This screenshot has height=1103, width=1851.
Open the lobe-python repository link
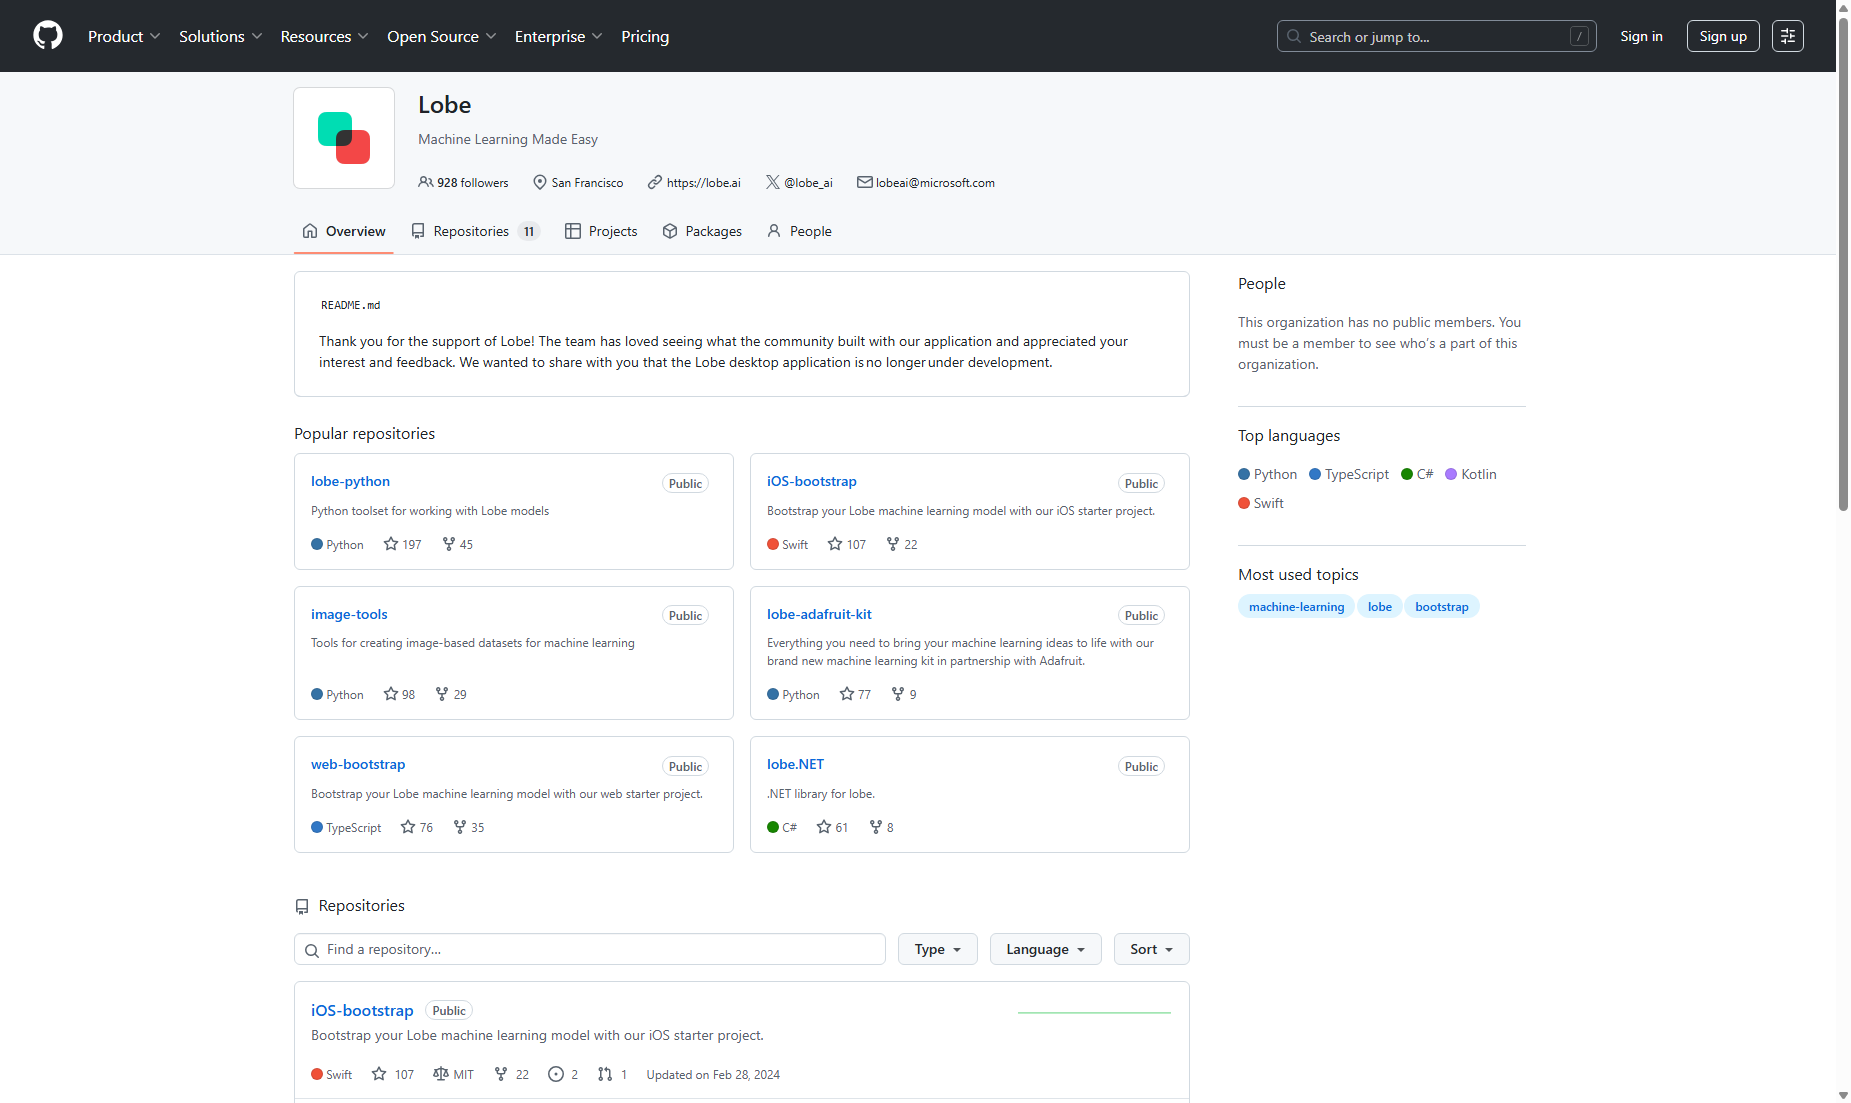[350, 481]
